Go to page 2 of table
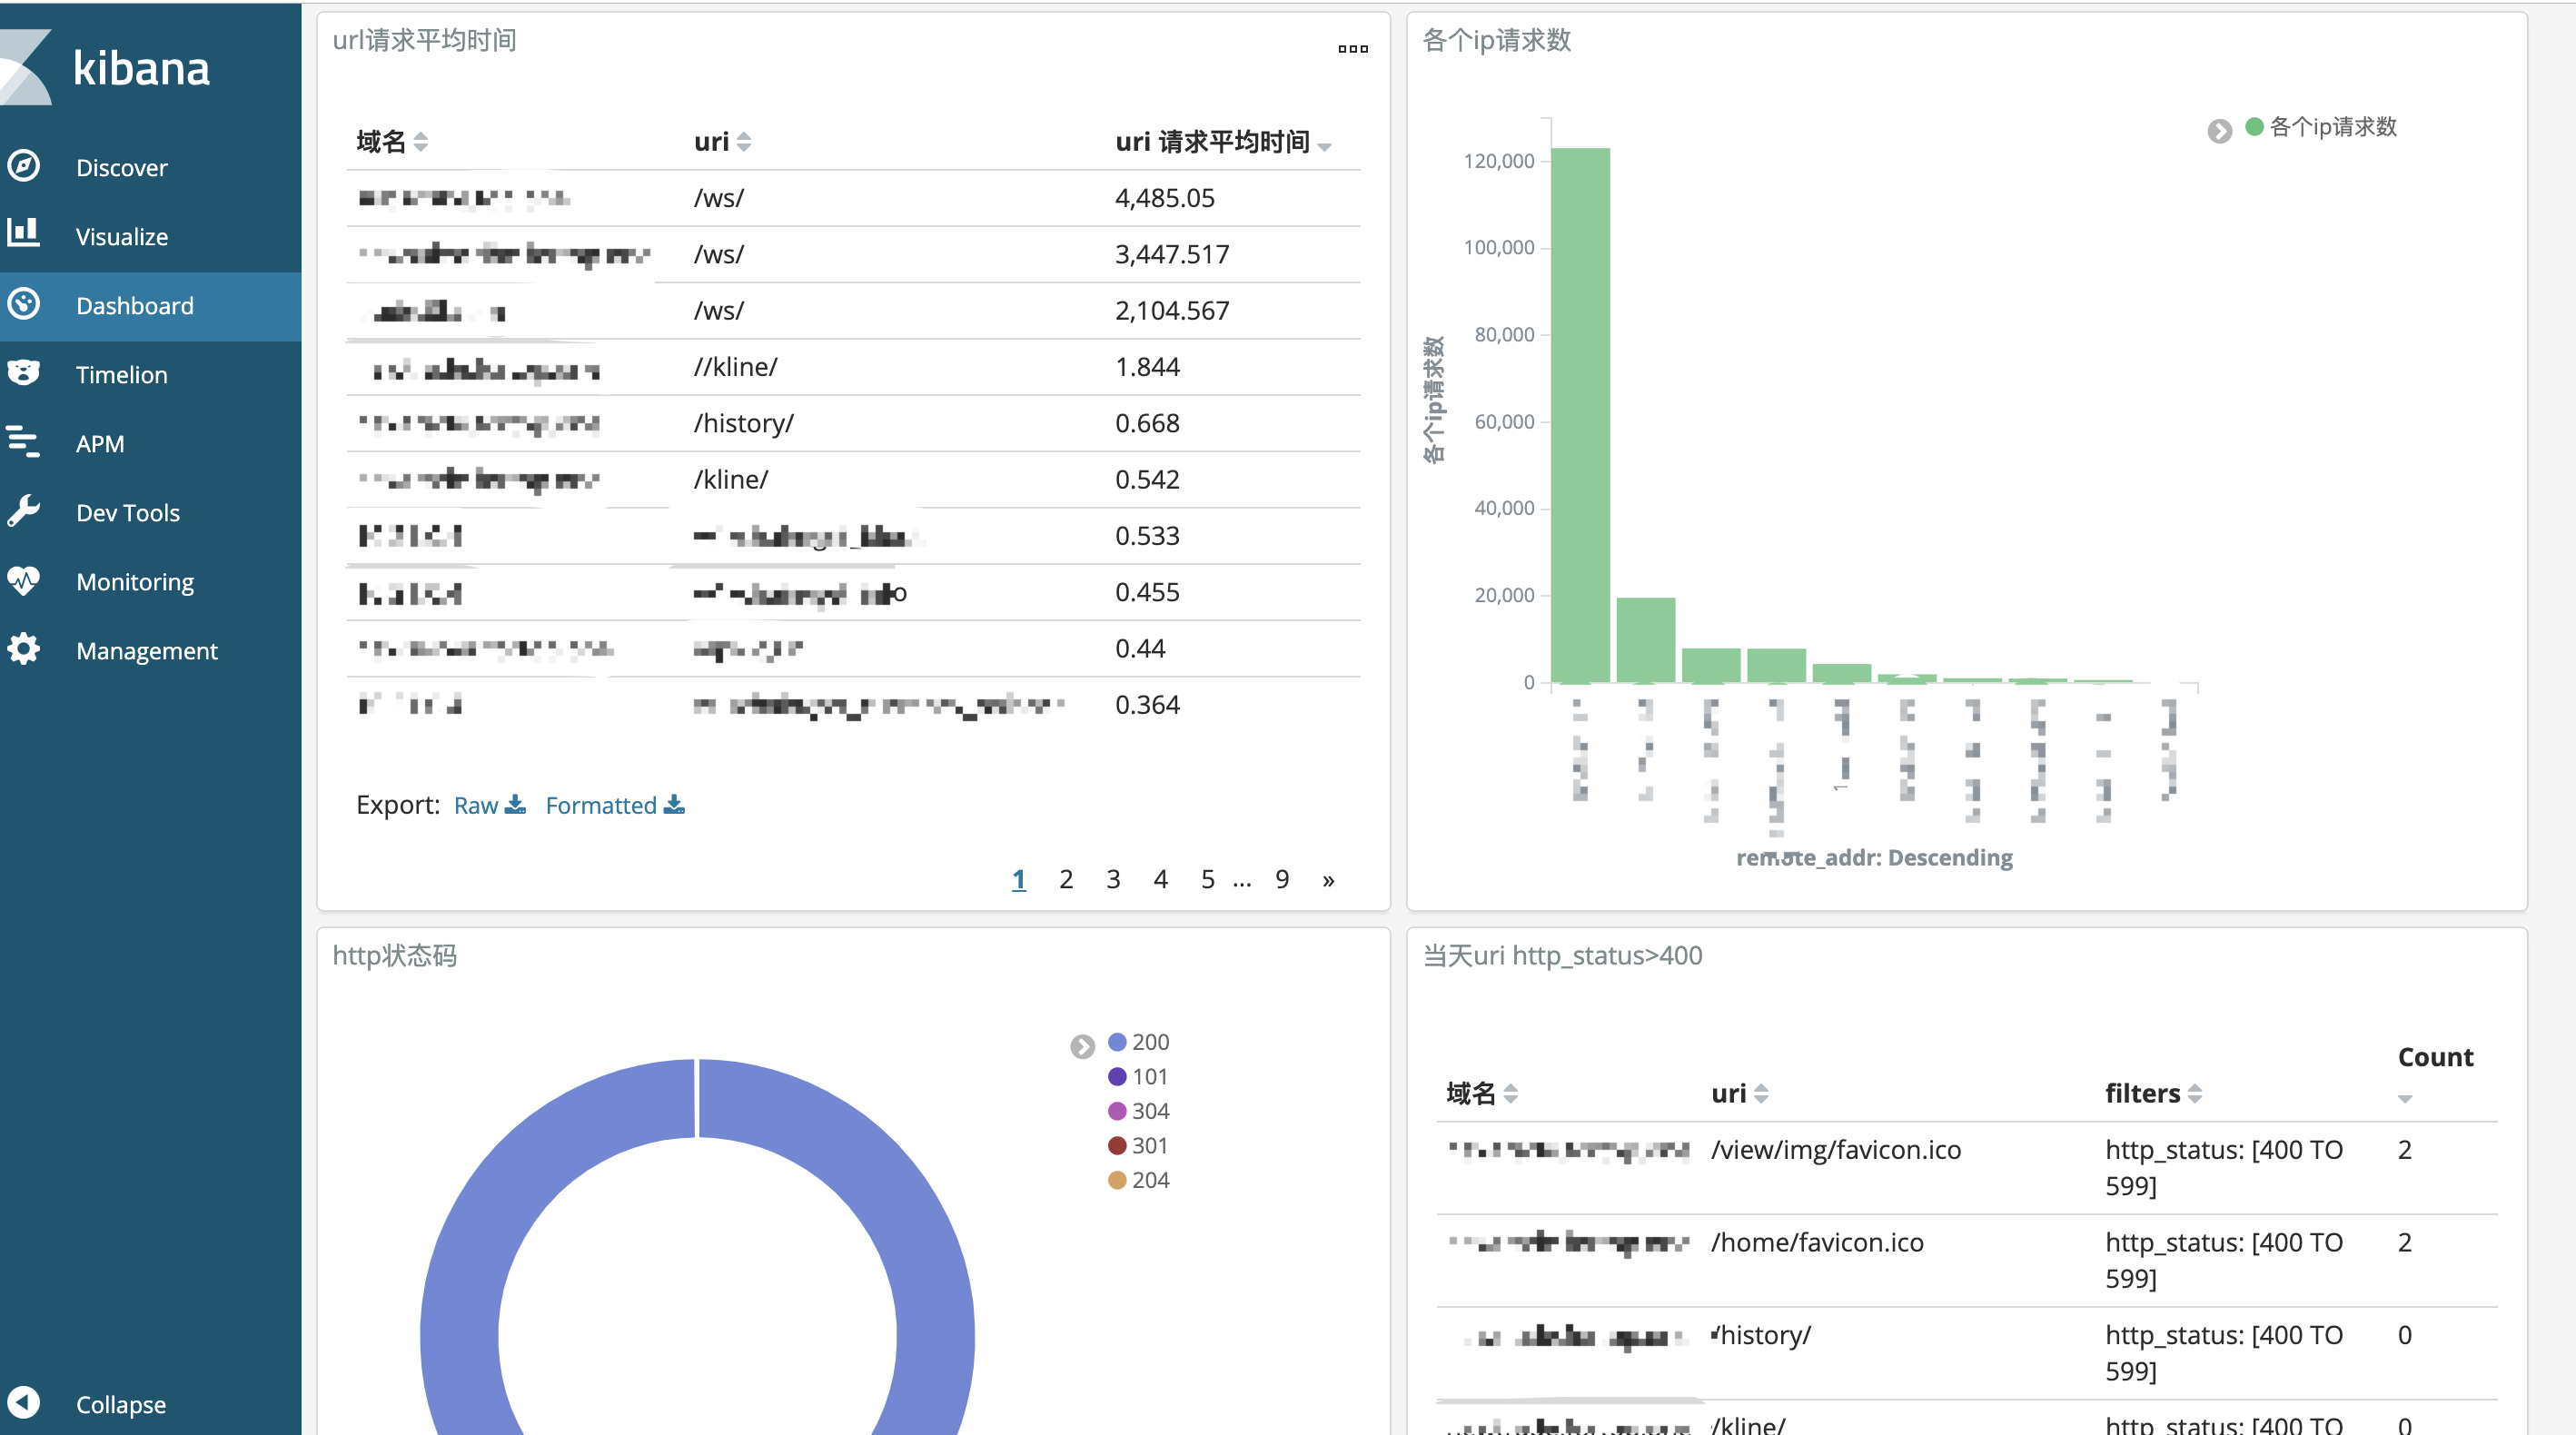 1066,879
